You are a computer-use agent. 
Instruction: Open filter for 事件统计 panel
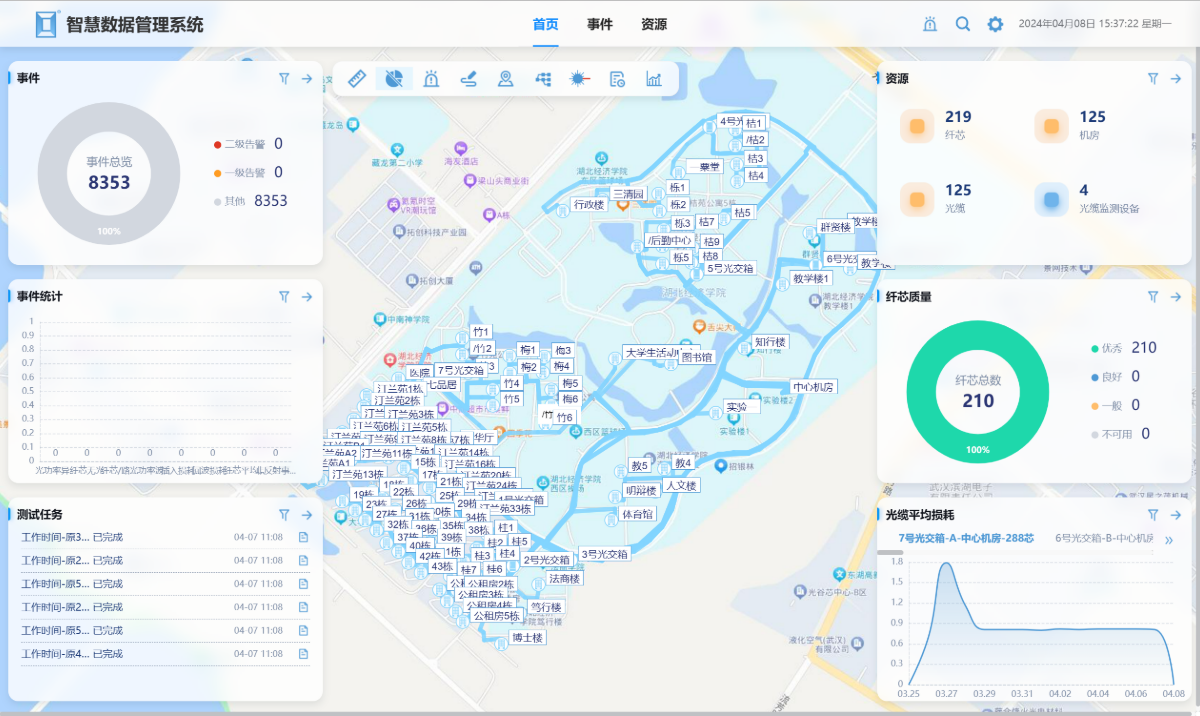tap(284, 296)
